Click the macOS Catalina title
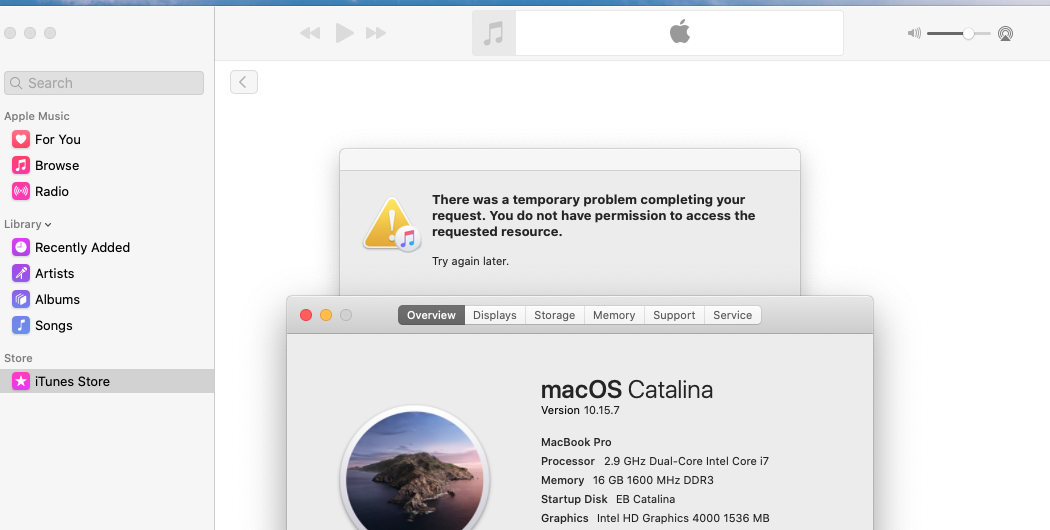 [627, 389]
